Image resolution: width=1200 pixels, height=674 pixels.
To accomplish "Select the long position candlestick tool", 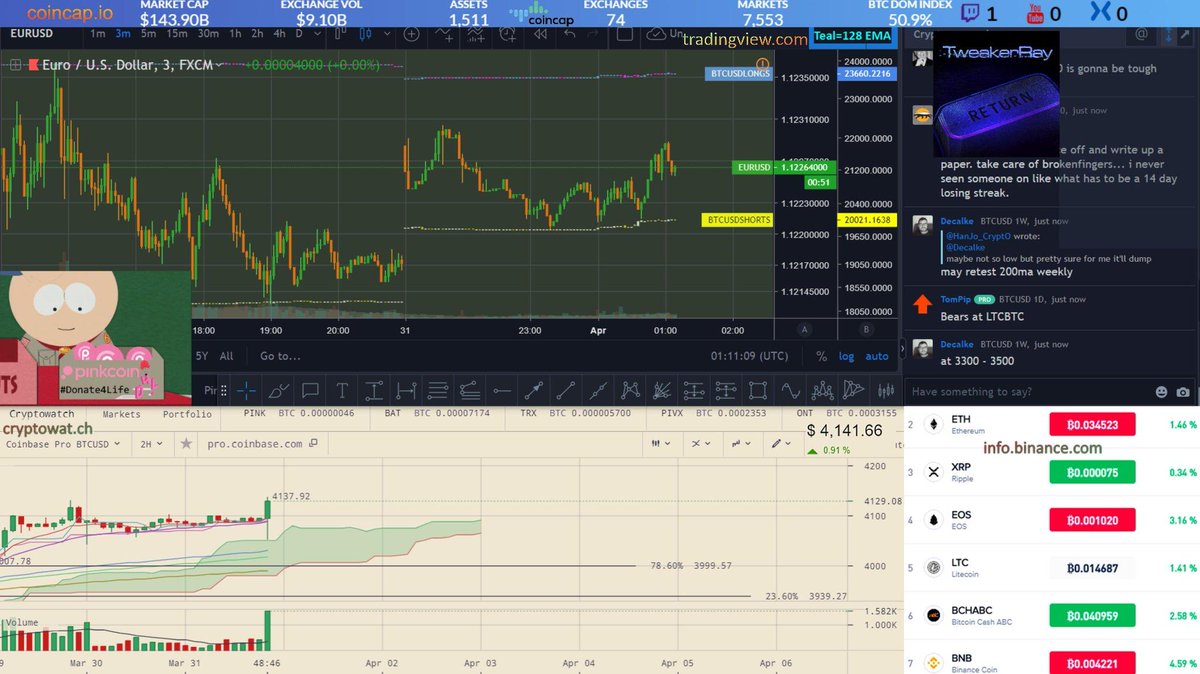I will [886, 390].
